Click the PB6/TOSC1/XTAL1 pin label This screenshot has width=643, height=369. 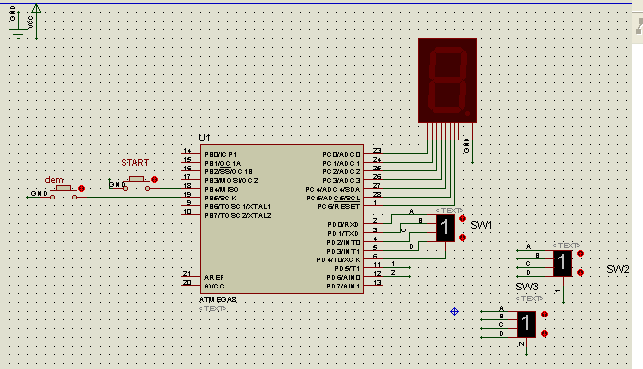tap(237, 207)
